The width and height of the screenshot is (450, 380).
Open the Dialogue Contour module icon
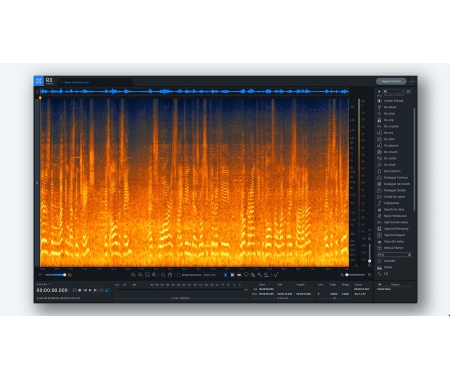[379, 178]
